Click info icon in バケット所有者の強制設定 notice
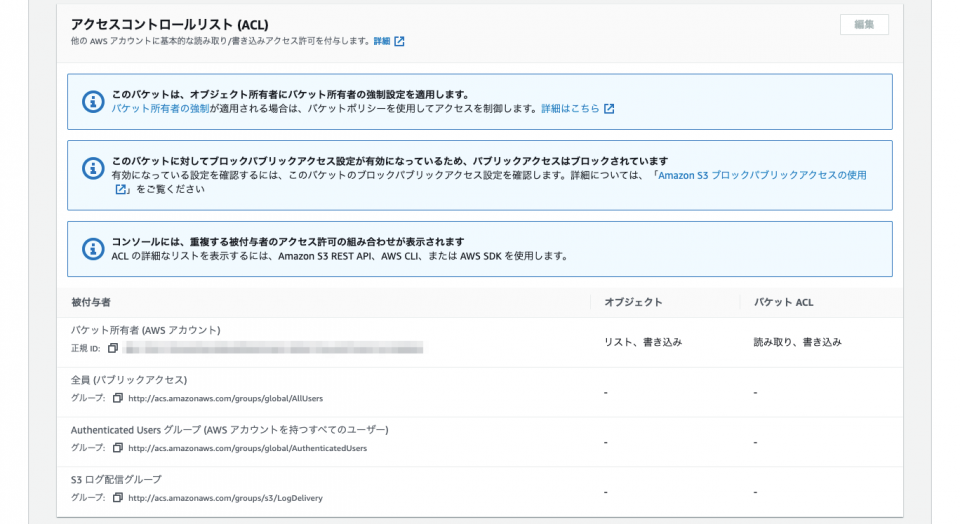960x524 pixels. [93, 102]
